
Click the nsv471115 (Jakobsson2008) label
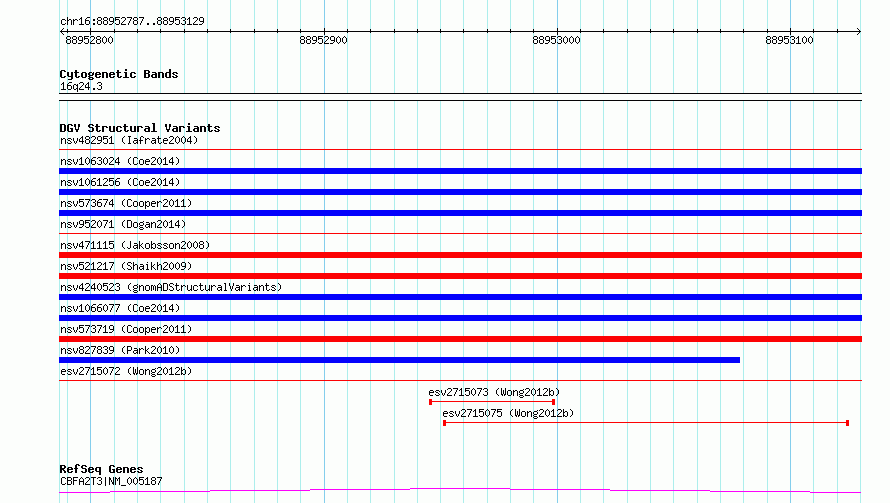pyautogui.click(x=135, y=245)
